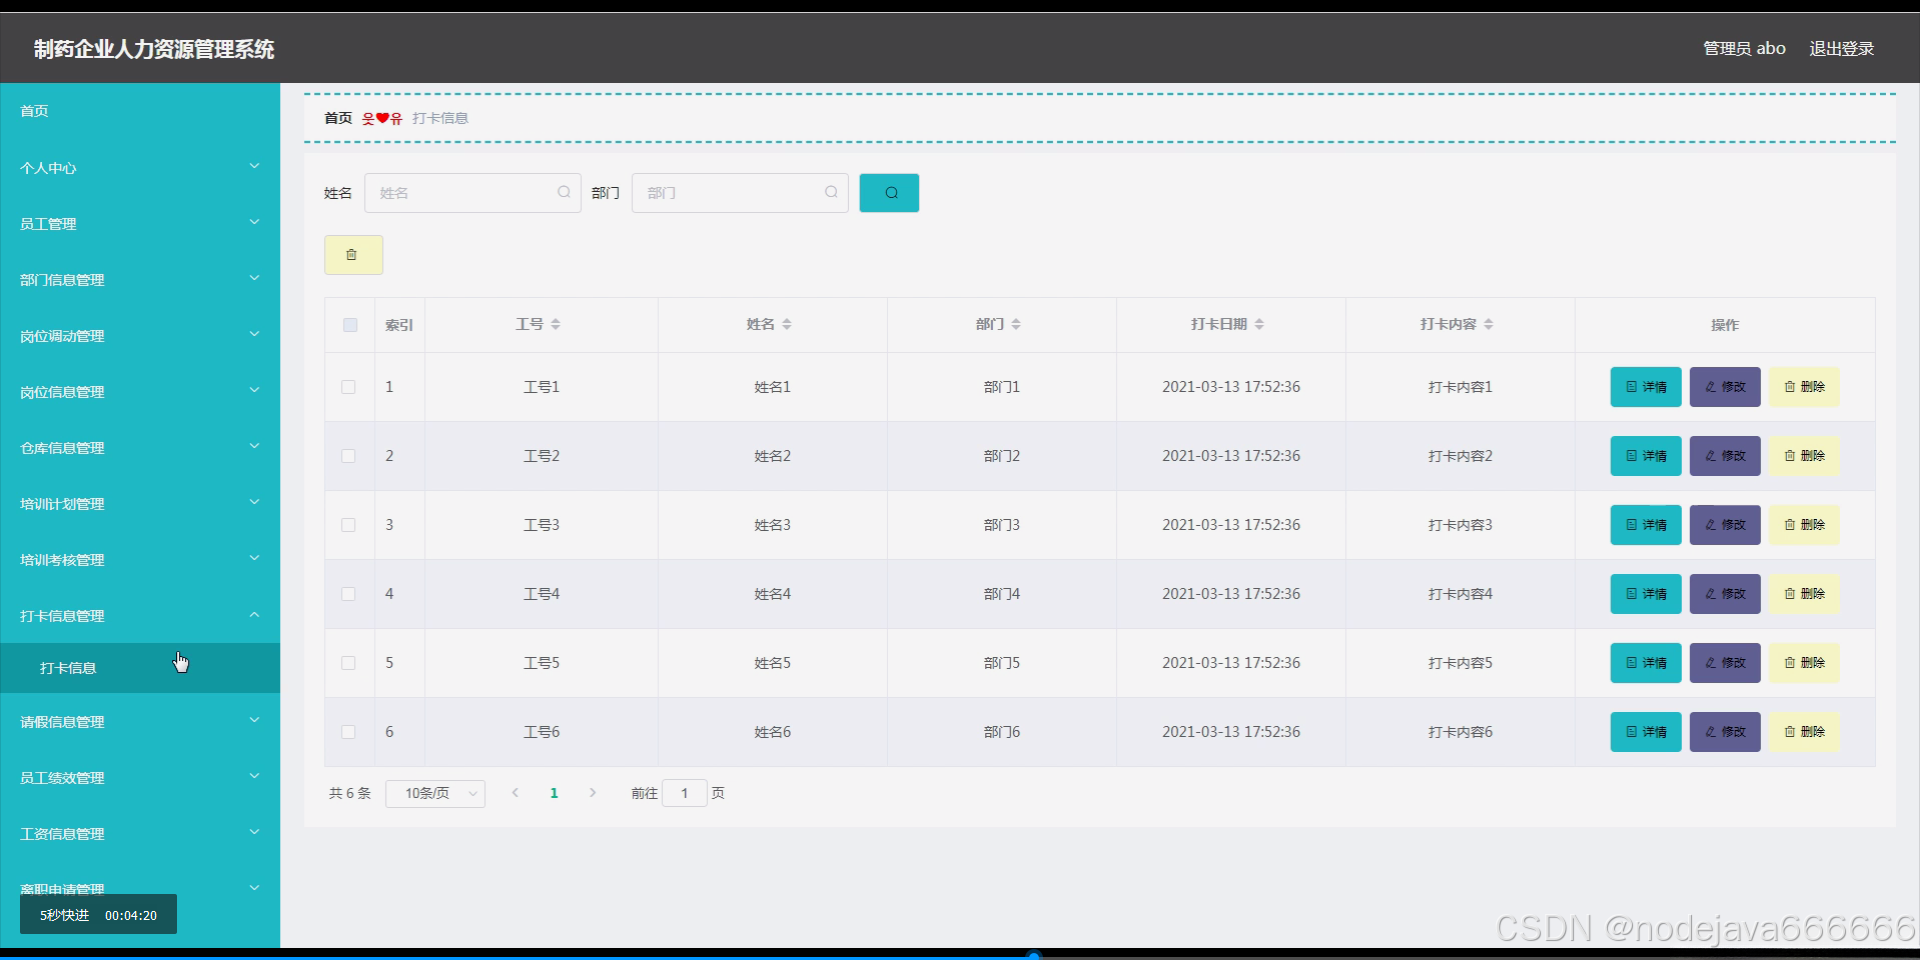Click 制药企业人力资源管理系统 title
The height and width of the screenshot is (960, 1920).
click(154, 49)
